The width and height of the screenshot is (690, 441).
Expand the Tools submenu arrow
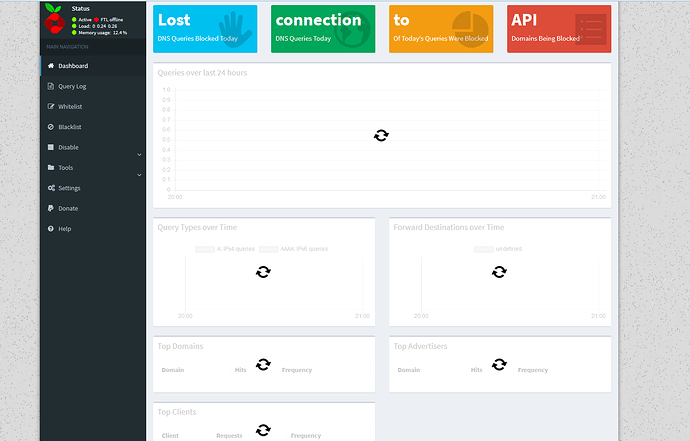pos(139,175)
